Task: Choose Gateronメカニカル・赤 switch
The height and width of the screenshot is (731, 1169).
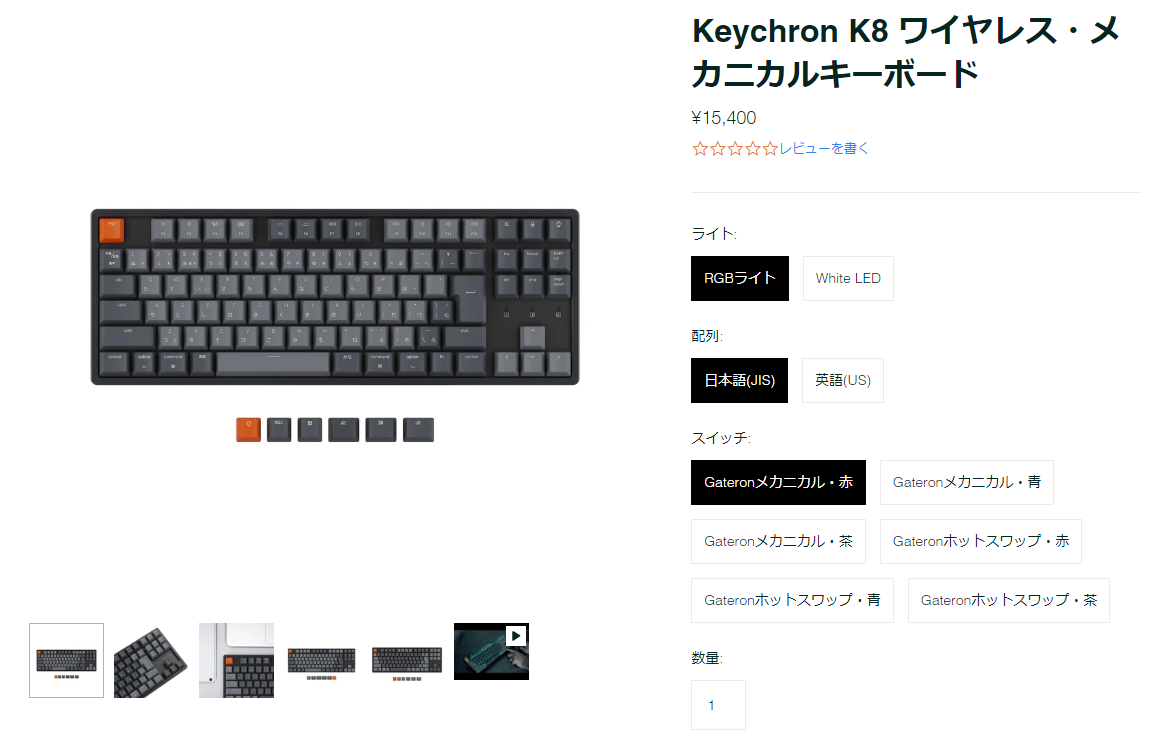Action: pos(778,483)
